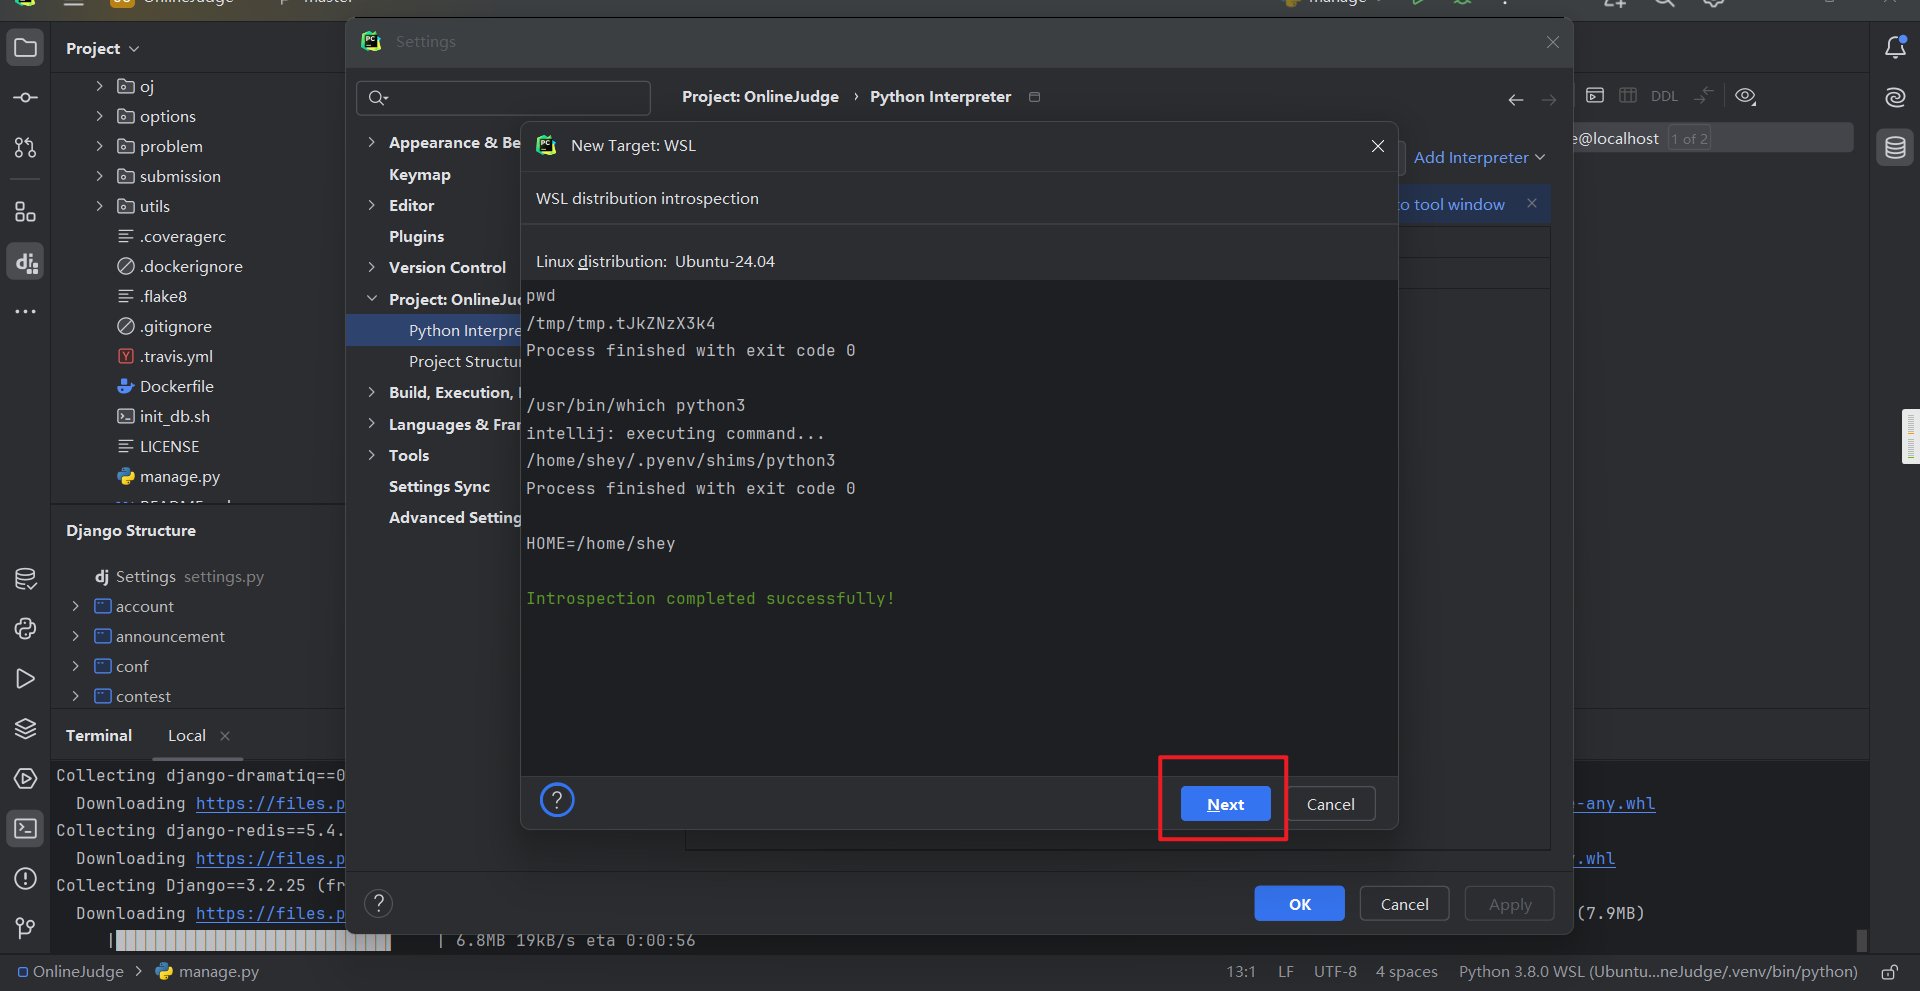Open the Commit tool window icon
The image size is (1920, 991).
[x=26, y=98]
